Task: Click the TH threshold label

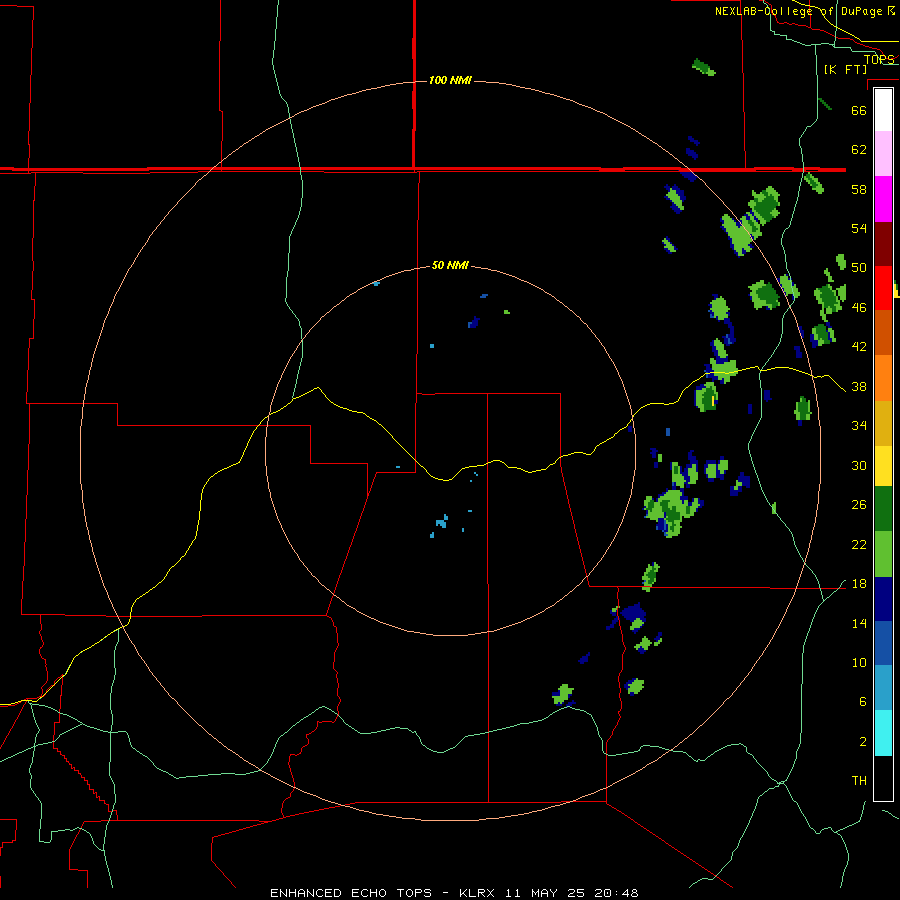Action: click(x=859, y=781)
